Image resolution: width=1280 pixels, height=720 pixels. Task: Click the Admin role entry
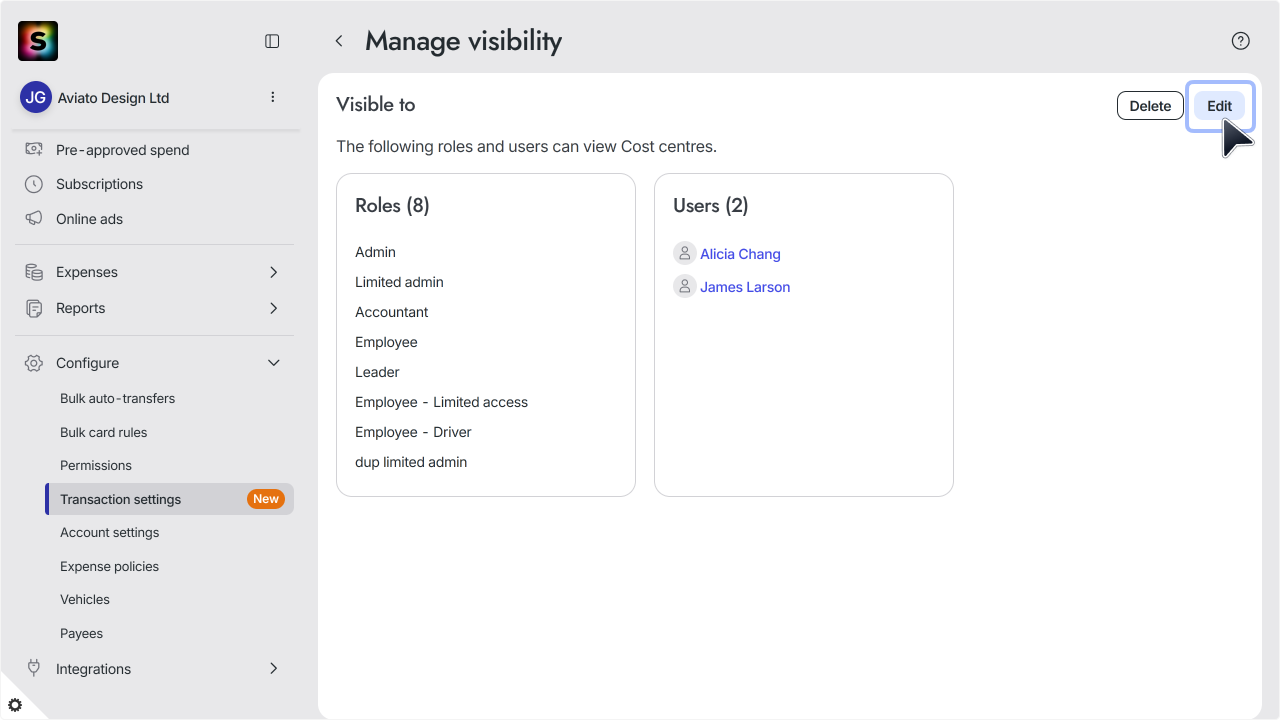375,252
